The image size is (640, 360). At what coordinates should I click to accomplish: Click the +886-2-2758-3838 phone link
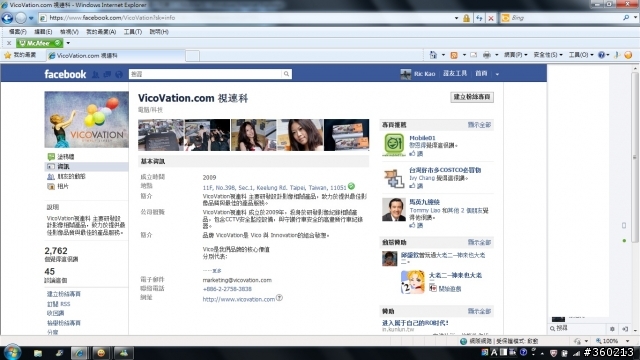[x=227, y=289]
